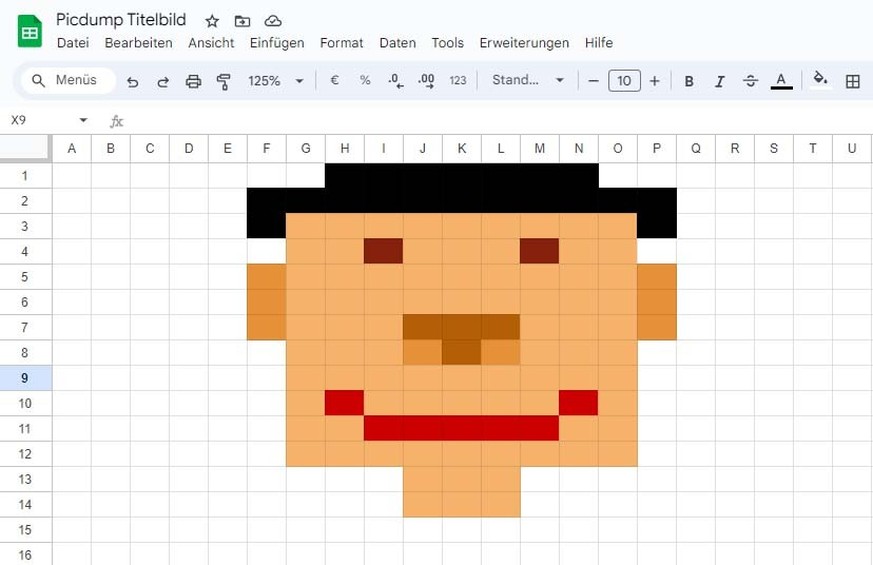Image resolution: width=873 pixels, height=565 pixels.
Task: Format as euro currency
Action: pos(335,80)
